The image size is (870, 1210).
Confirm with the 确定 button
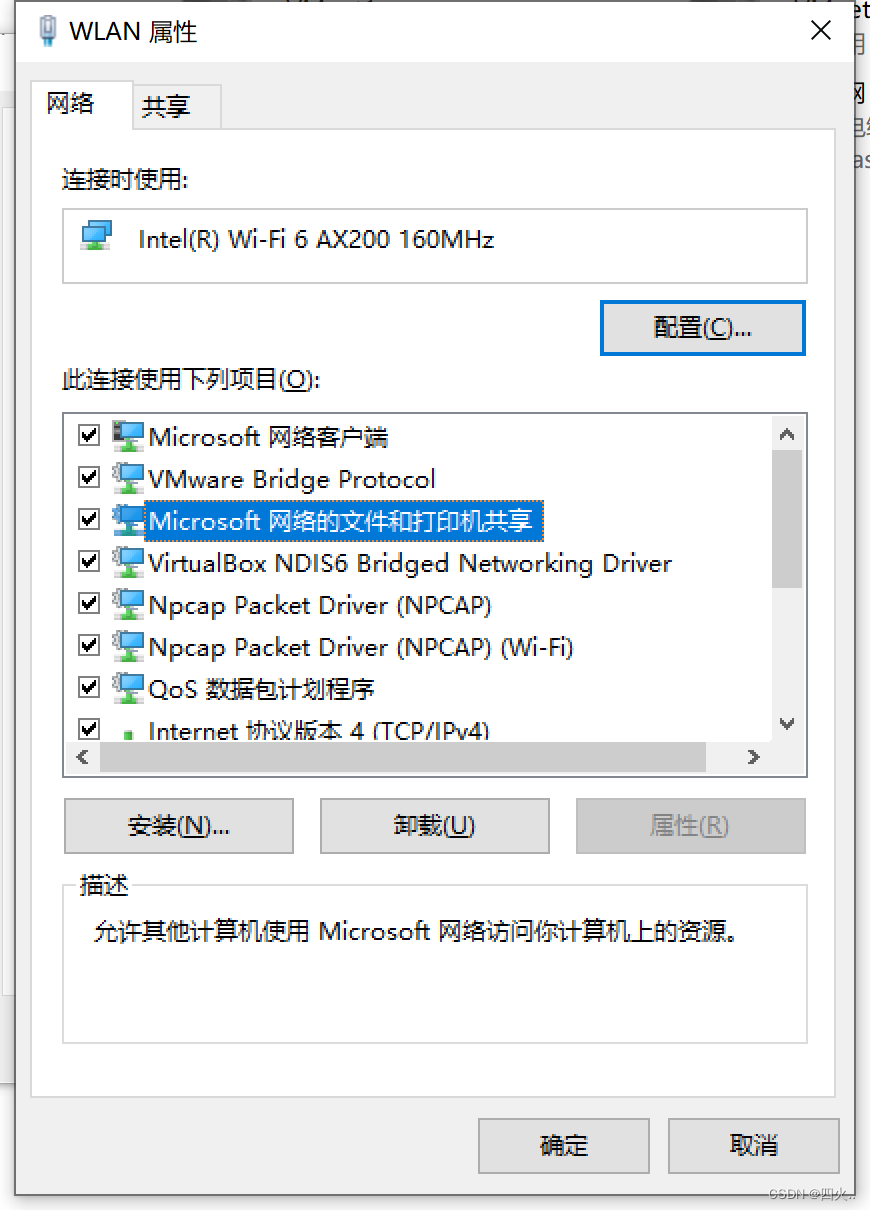(564, 1145)
